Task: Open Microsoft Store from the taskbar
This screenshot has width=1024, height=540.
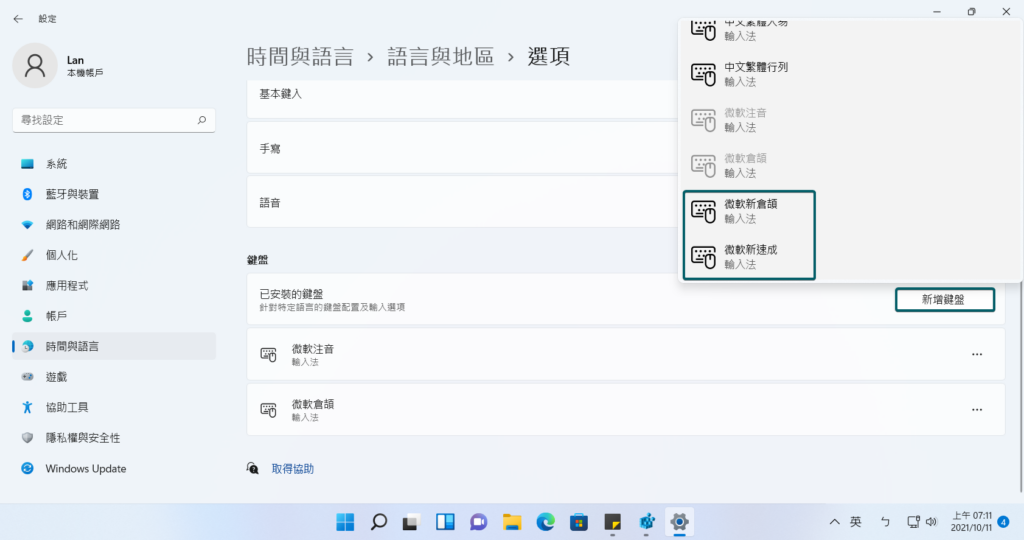Action: 579,522
